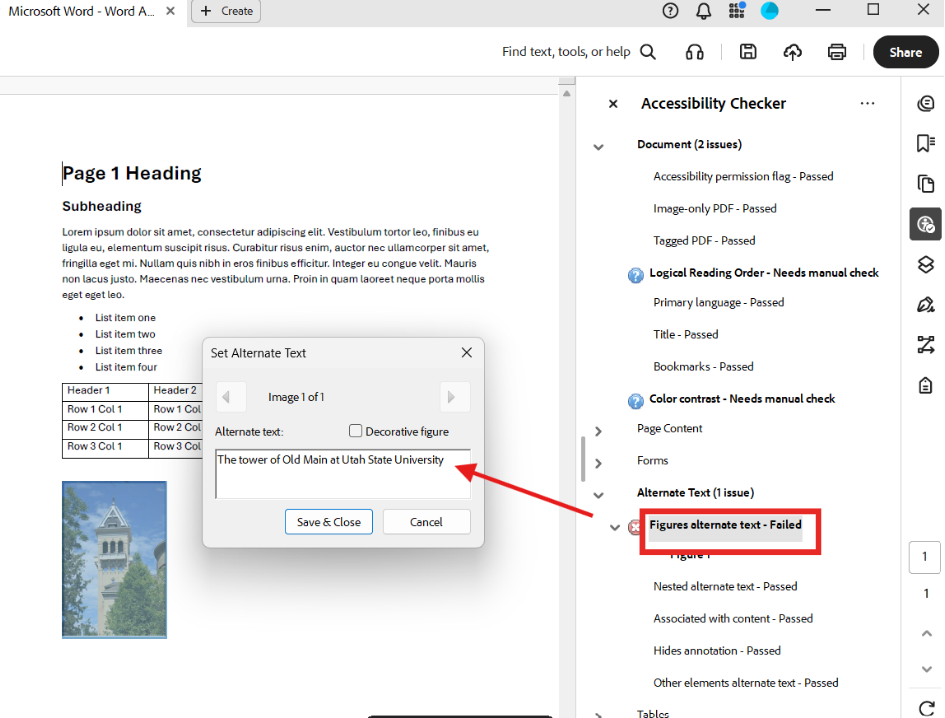The image size is (945, 718).
Task: Select Hides annotation - Passed
Action: [717, 650]
